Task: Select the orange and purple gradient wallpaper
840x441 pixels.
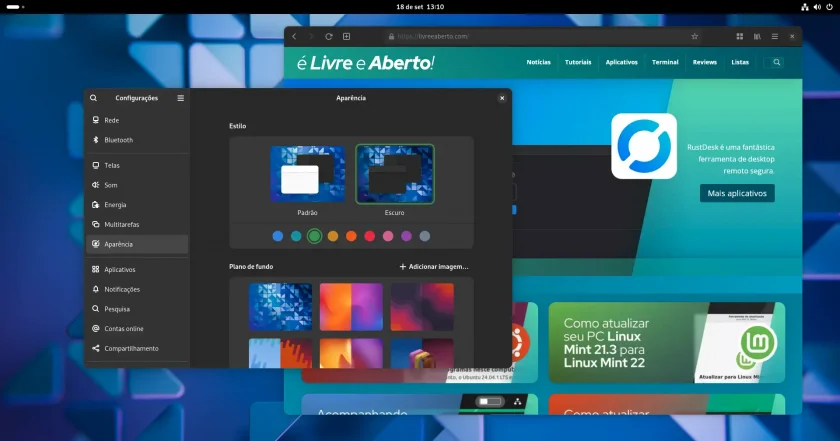Action: [351, 307]
